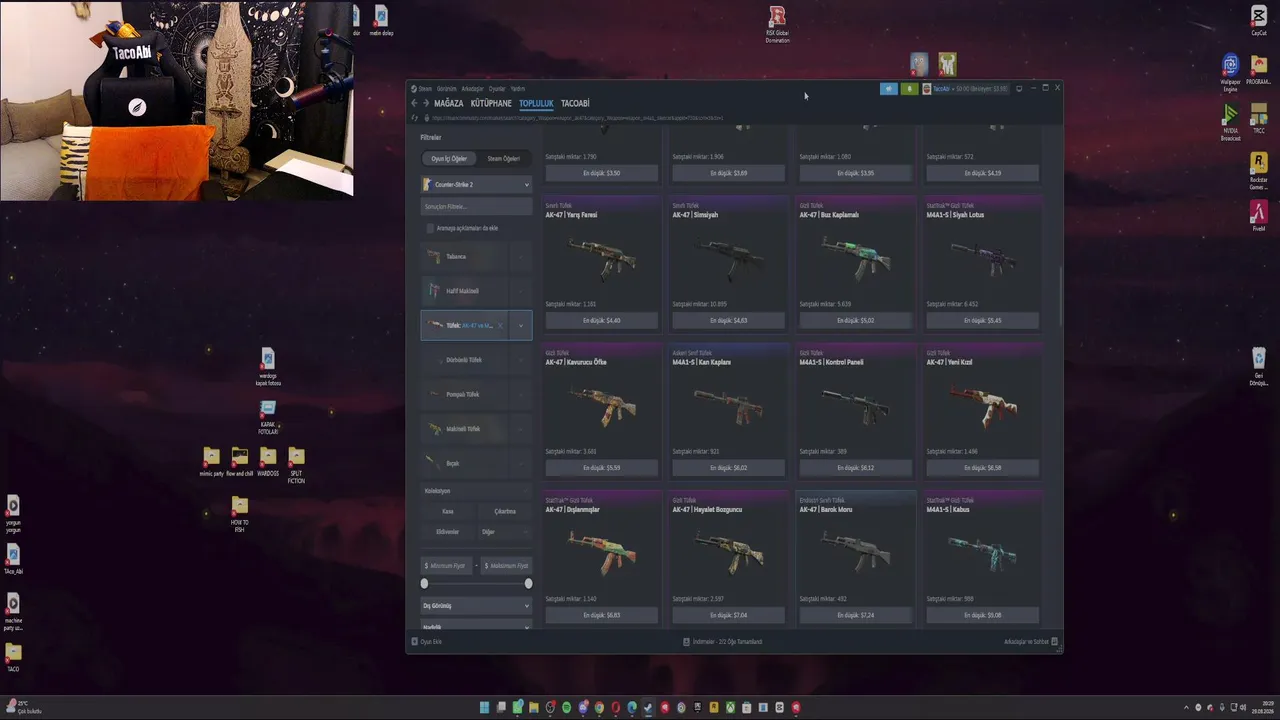Viewport: 1280px width, 720px height.
Task: Launch FiveM from the desktop
Action: click(1259, 216)
